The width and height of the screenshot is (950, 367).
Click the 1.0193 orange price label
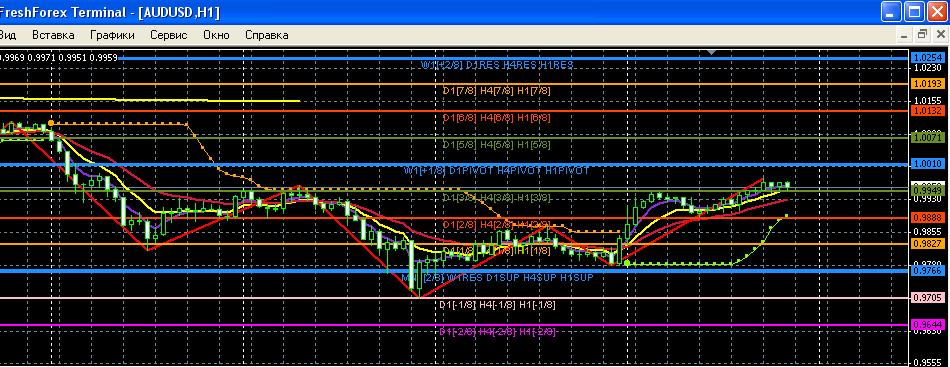click(928, 84)
